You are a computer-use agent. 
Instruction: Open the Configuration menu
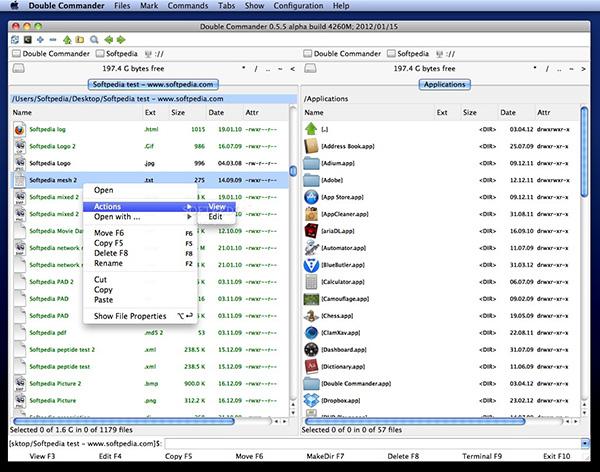pos(298,6)
